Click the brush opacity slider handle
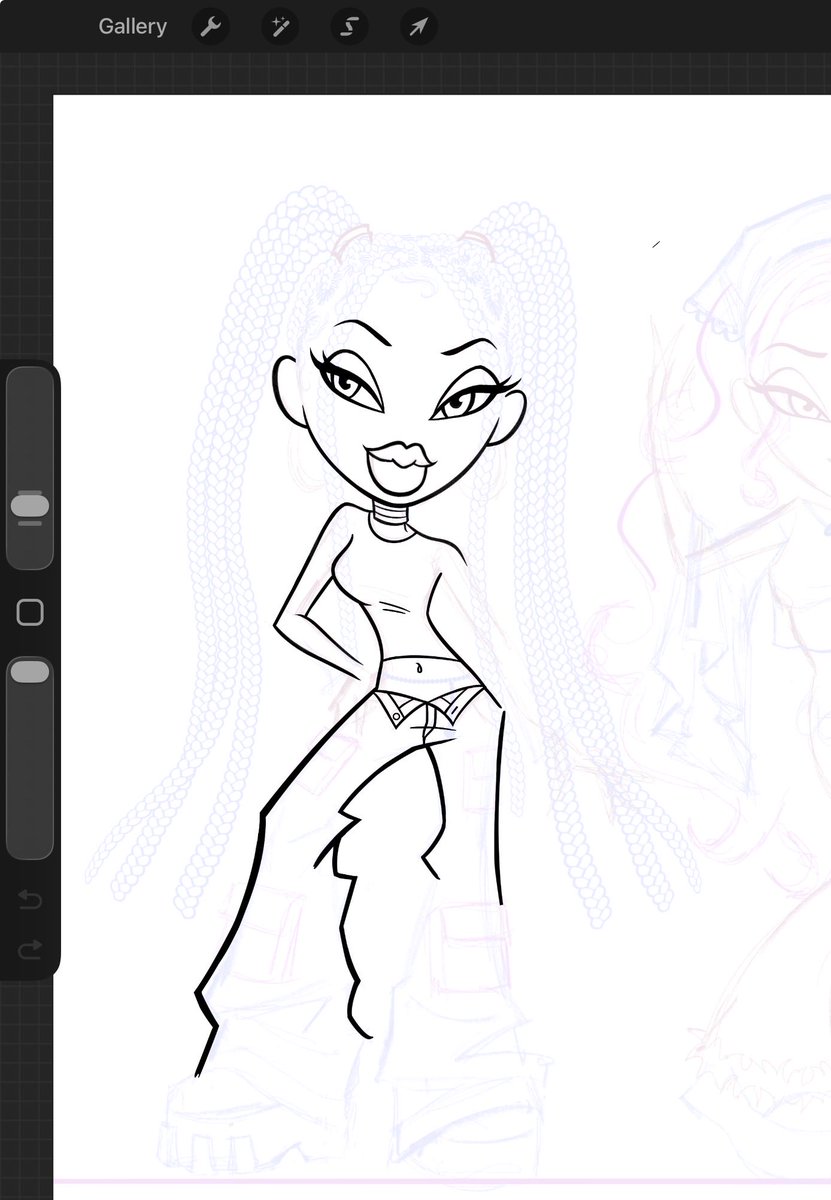Screen dimensions: 831x1200 pyautogui.click(x=30, y=672)
